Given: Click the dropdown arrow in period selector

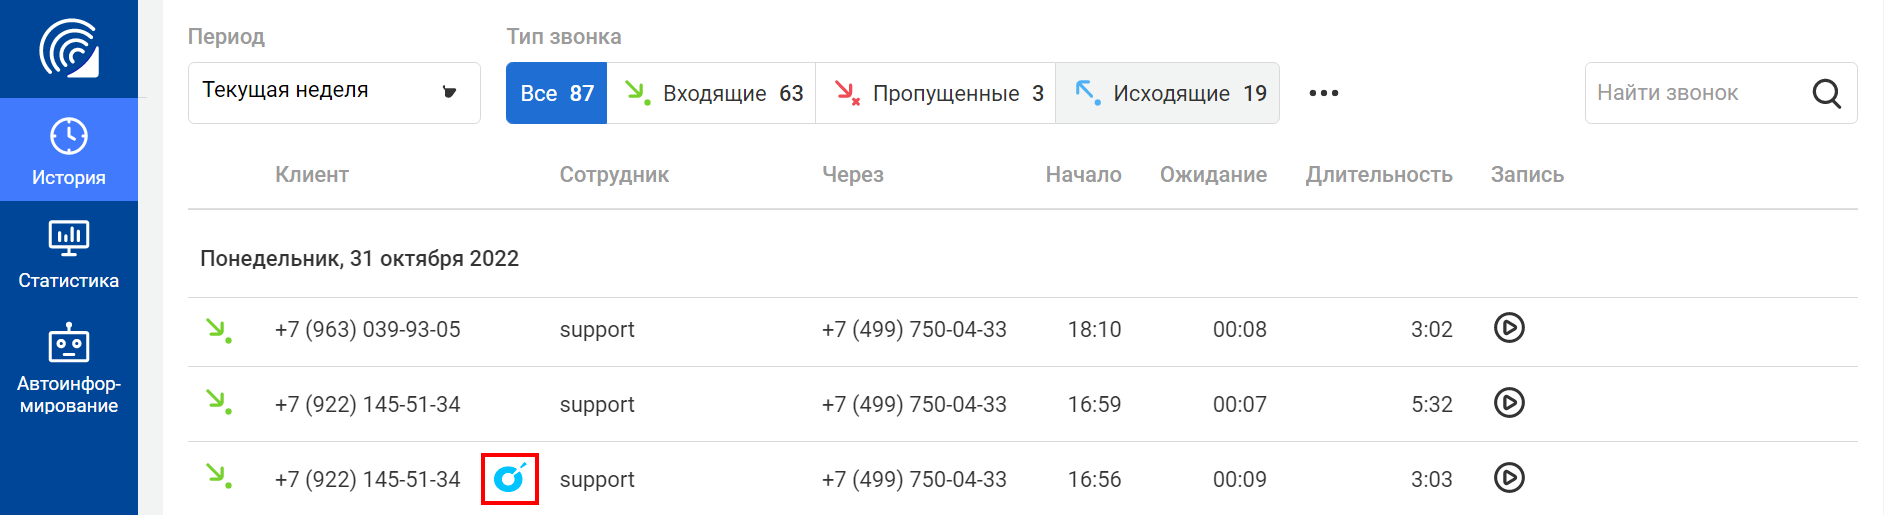Looking at the screenshot, I should 450,92.
